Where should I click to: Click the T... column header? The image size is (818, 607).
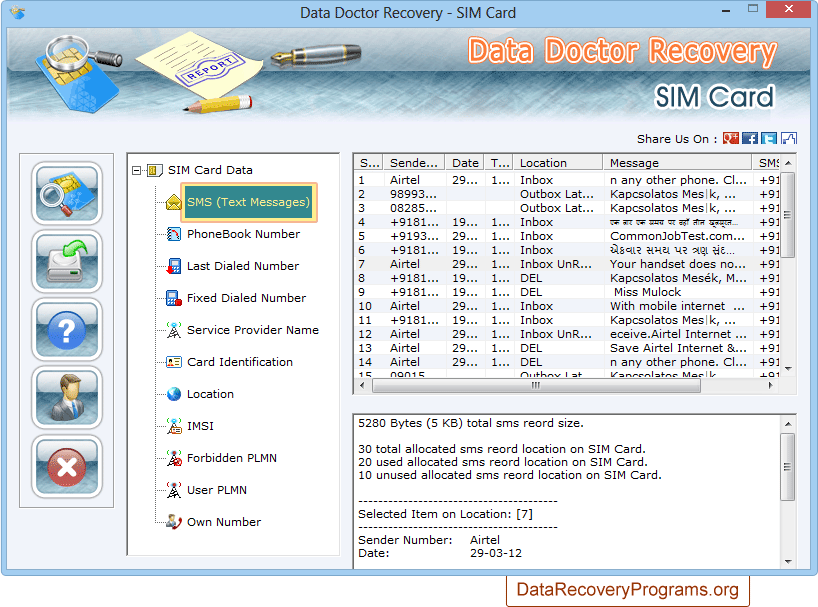(499, 163)
